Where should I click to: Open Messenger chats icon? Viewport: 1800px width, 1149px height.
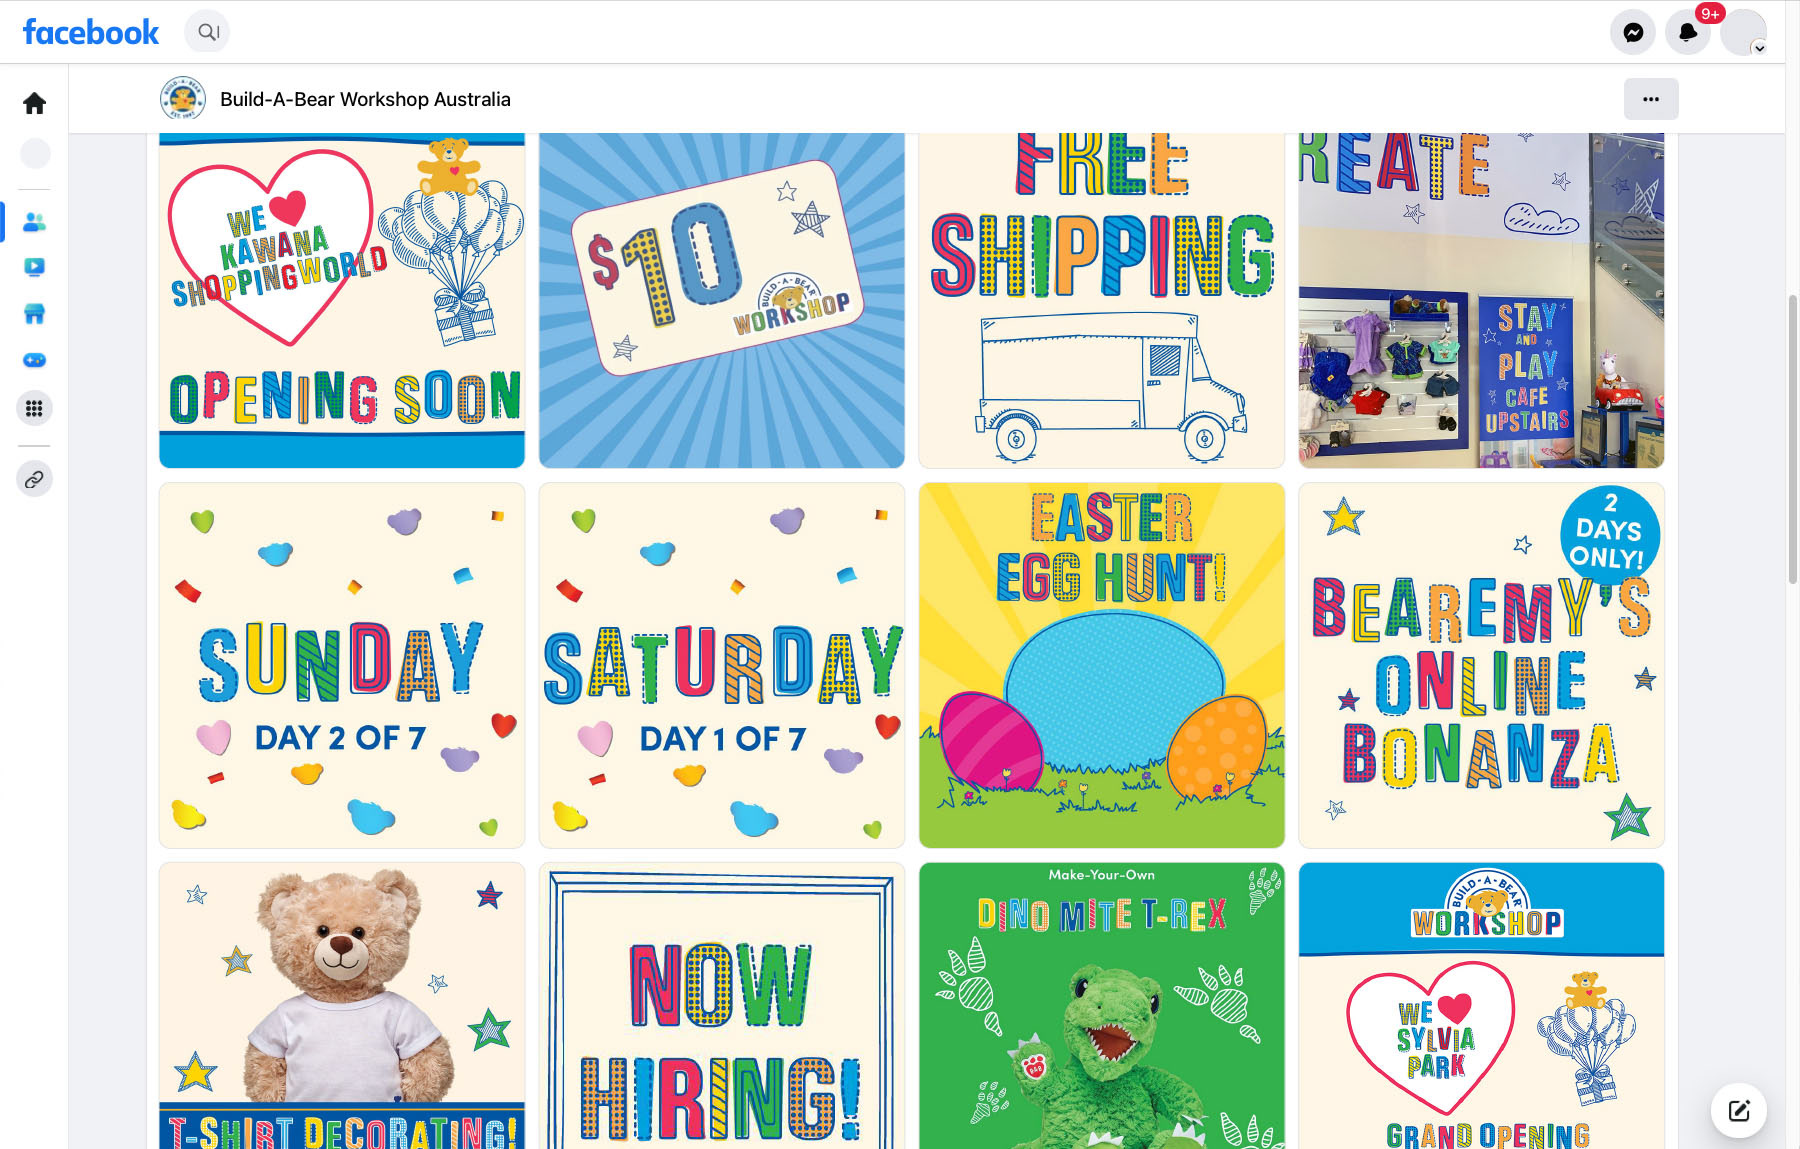tap(1633, 33)
